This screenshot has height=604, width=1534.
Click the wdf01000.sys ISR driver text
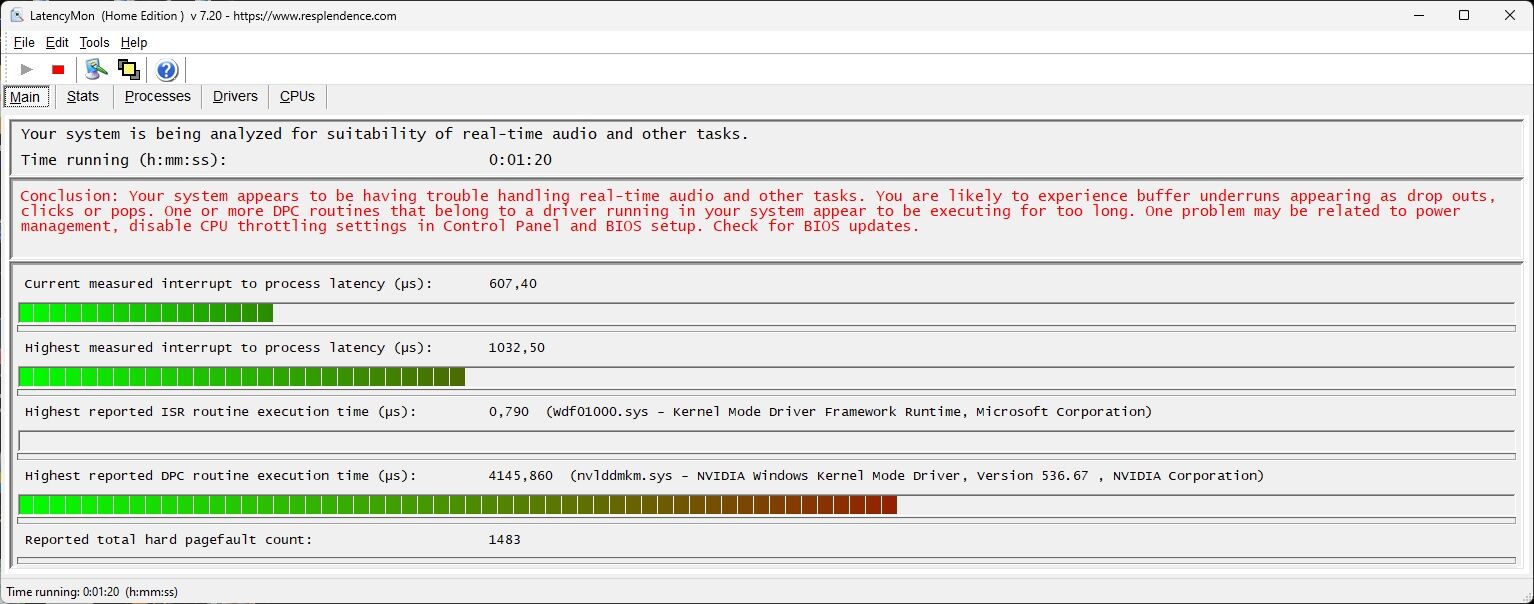pyautogui.click(x=849, y=412)
